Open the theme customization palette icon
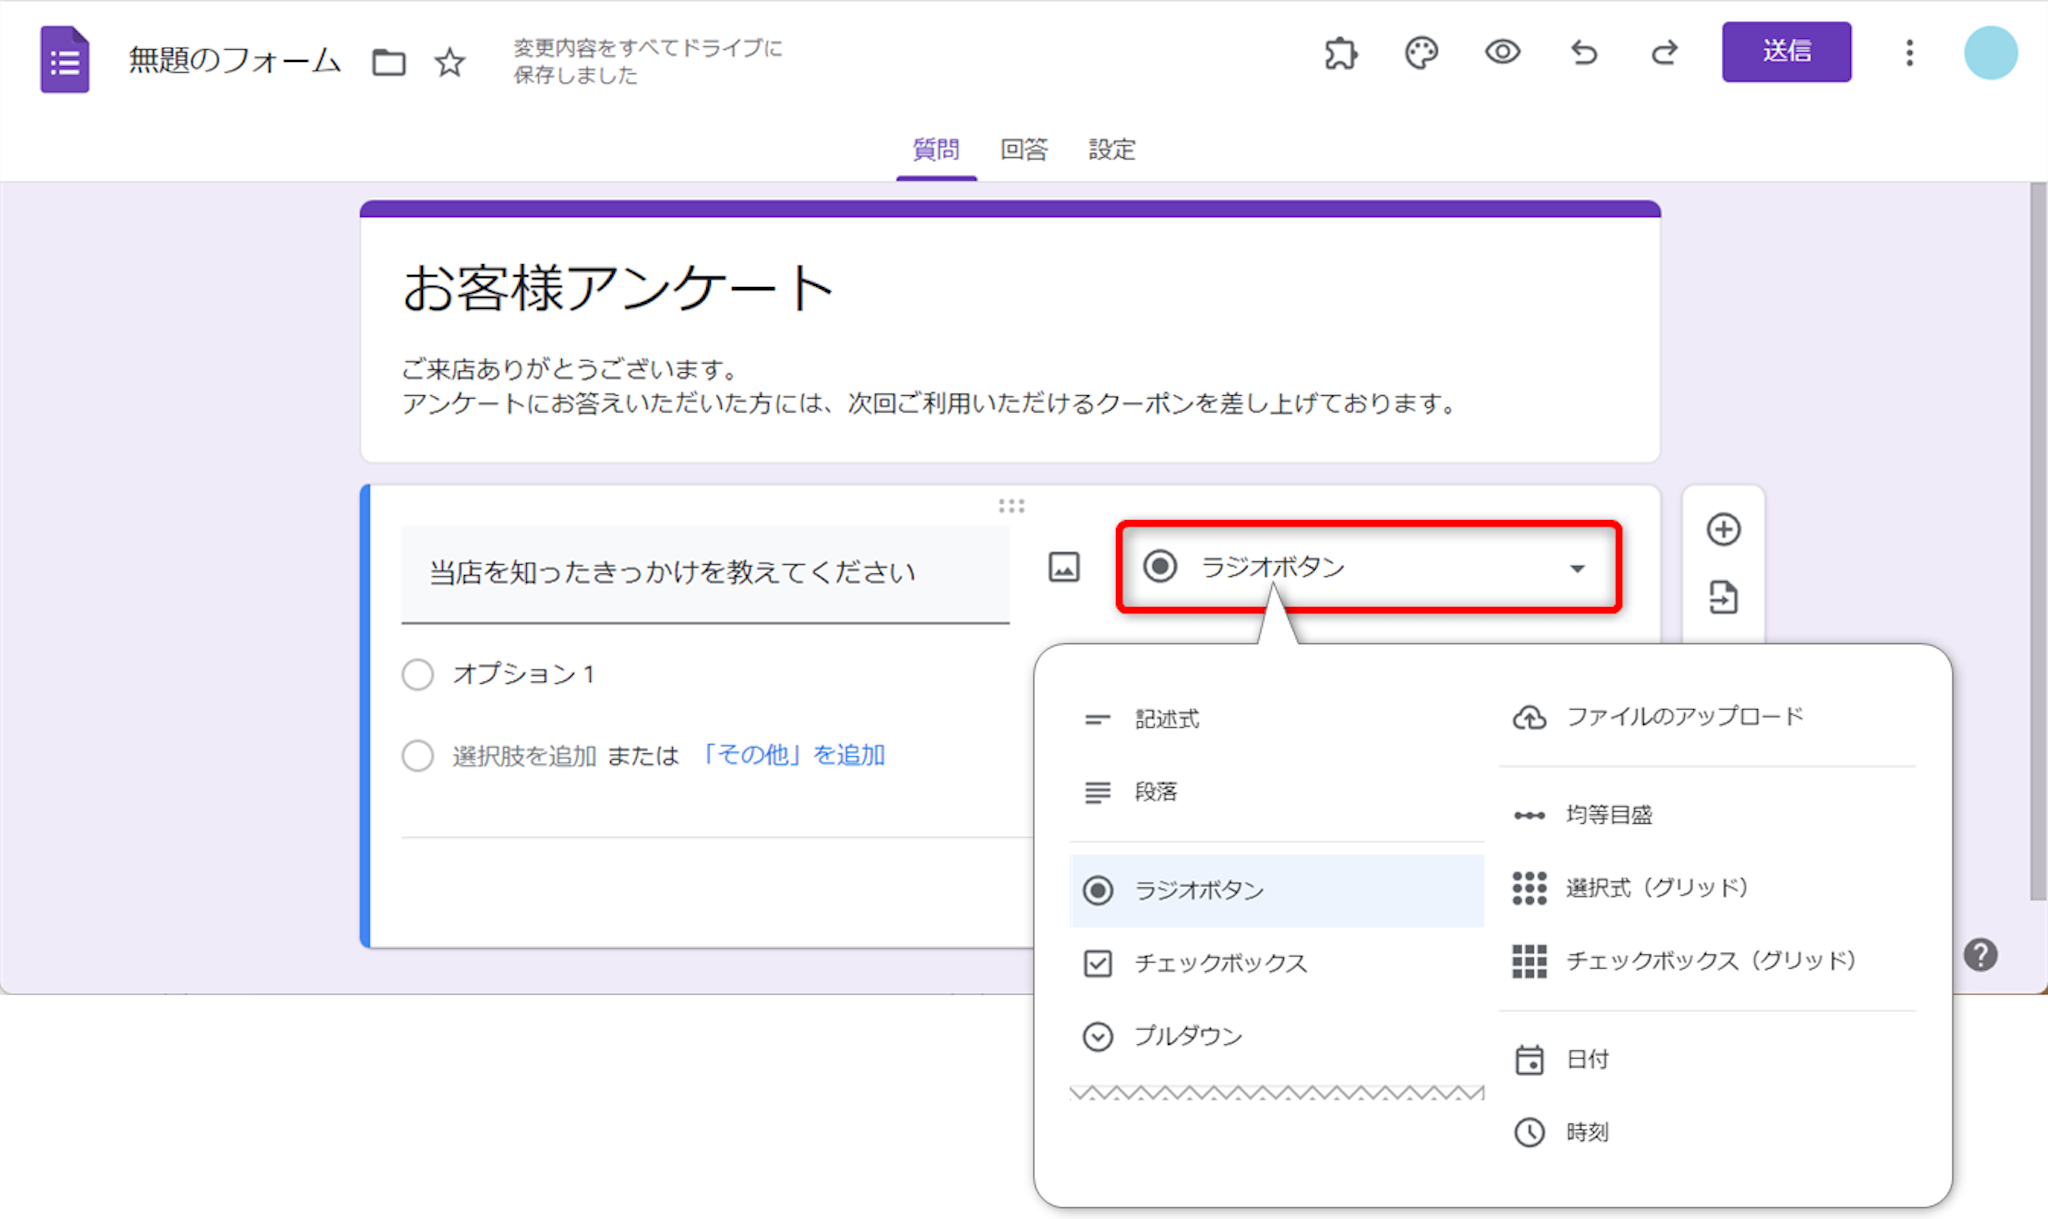 (x=1421, y=53)
